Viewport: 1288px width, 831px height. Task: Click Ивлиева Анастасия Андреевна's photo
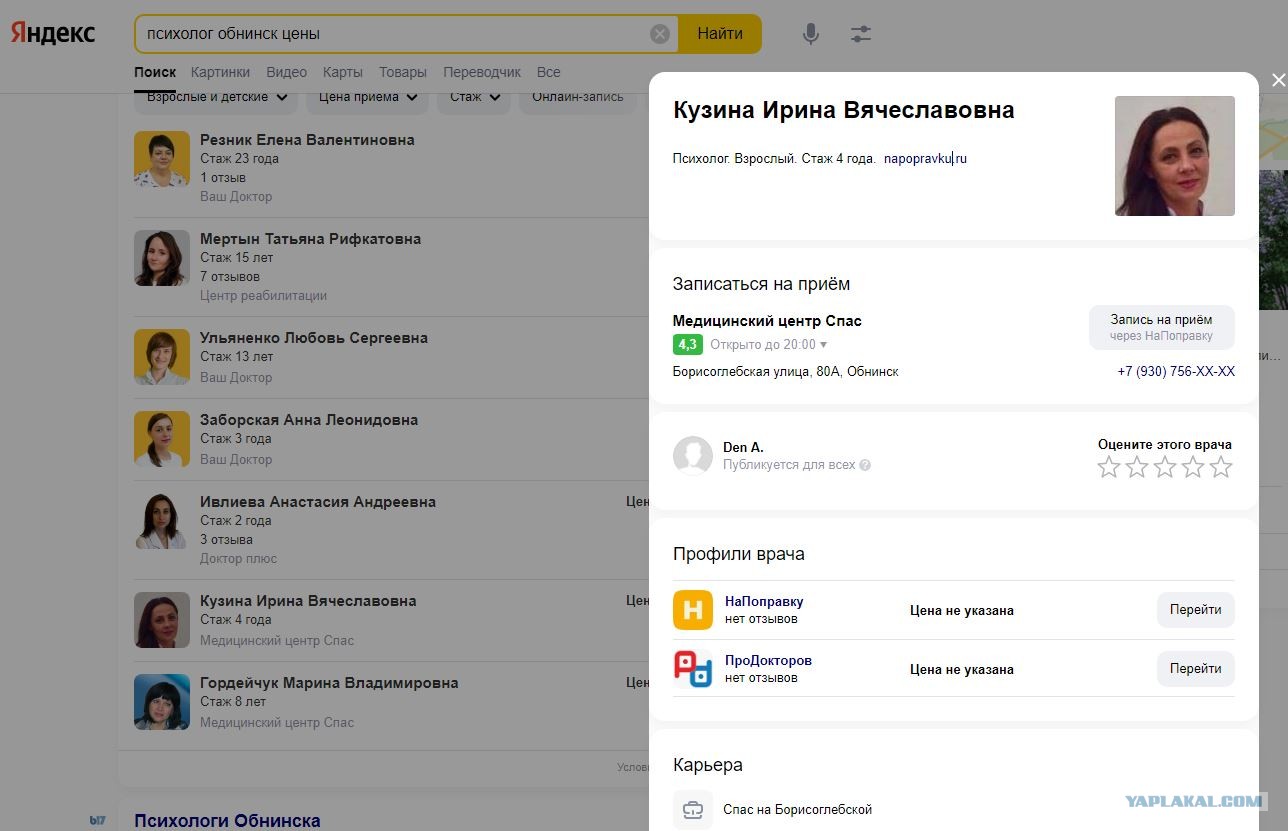coord(162,521)
